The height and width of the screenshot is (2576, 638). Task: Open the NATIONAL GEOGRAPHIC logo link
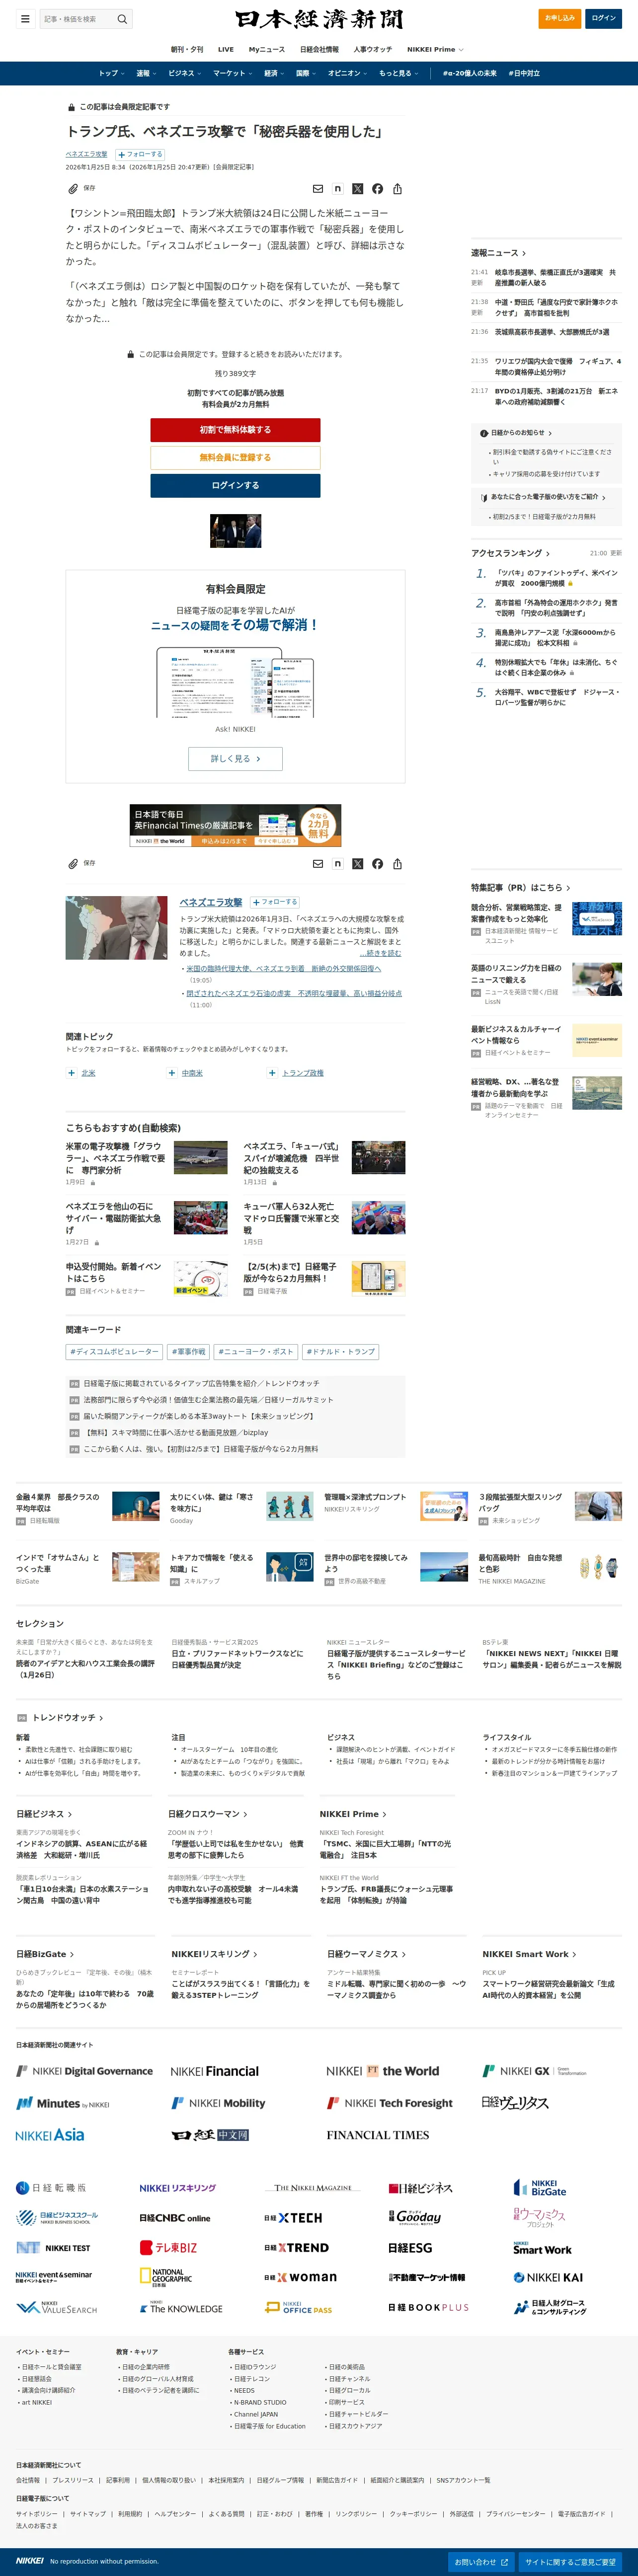point(165,2277)
